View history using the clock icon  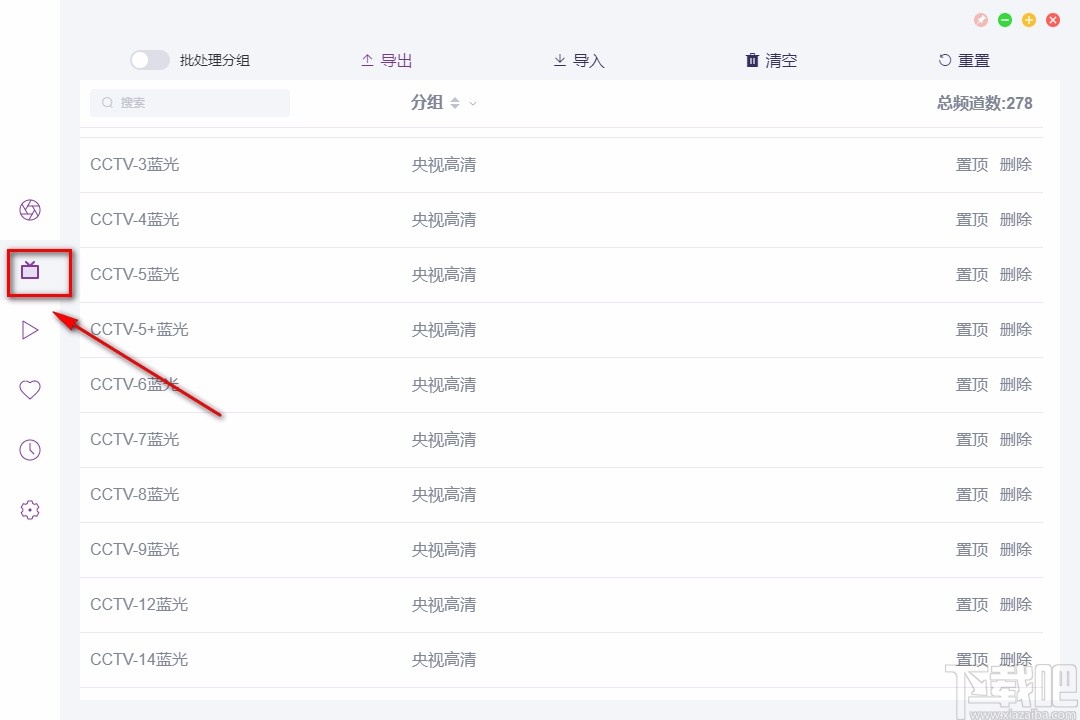[30, 450]
